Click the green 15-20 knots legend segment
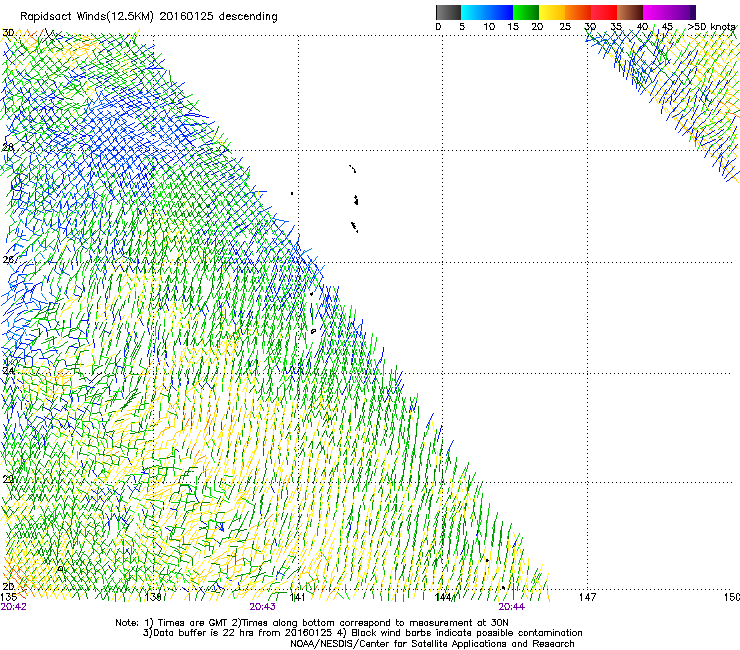Viewport: 740px width, 650px height. (x=526, y=12)
